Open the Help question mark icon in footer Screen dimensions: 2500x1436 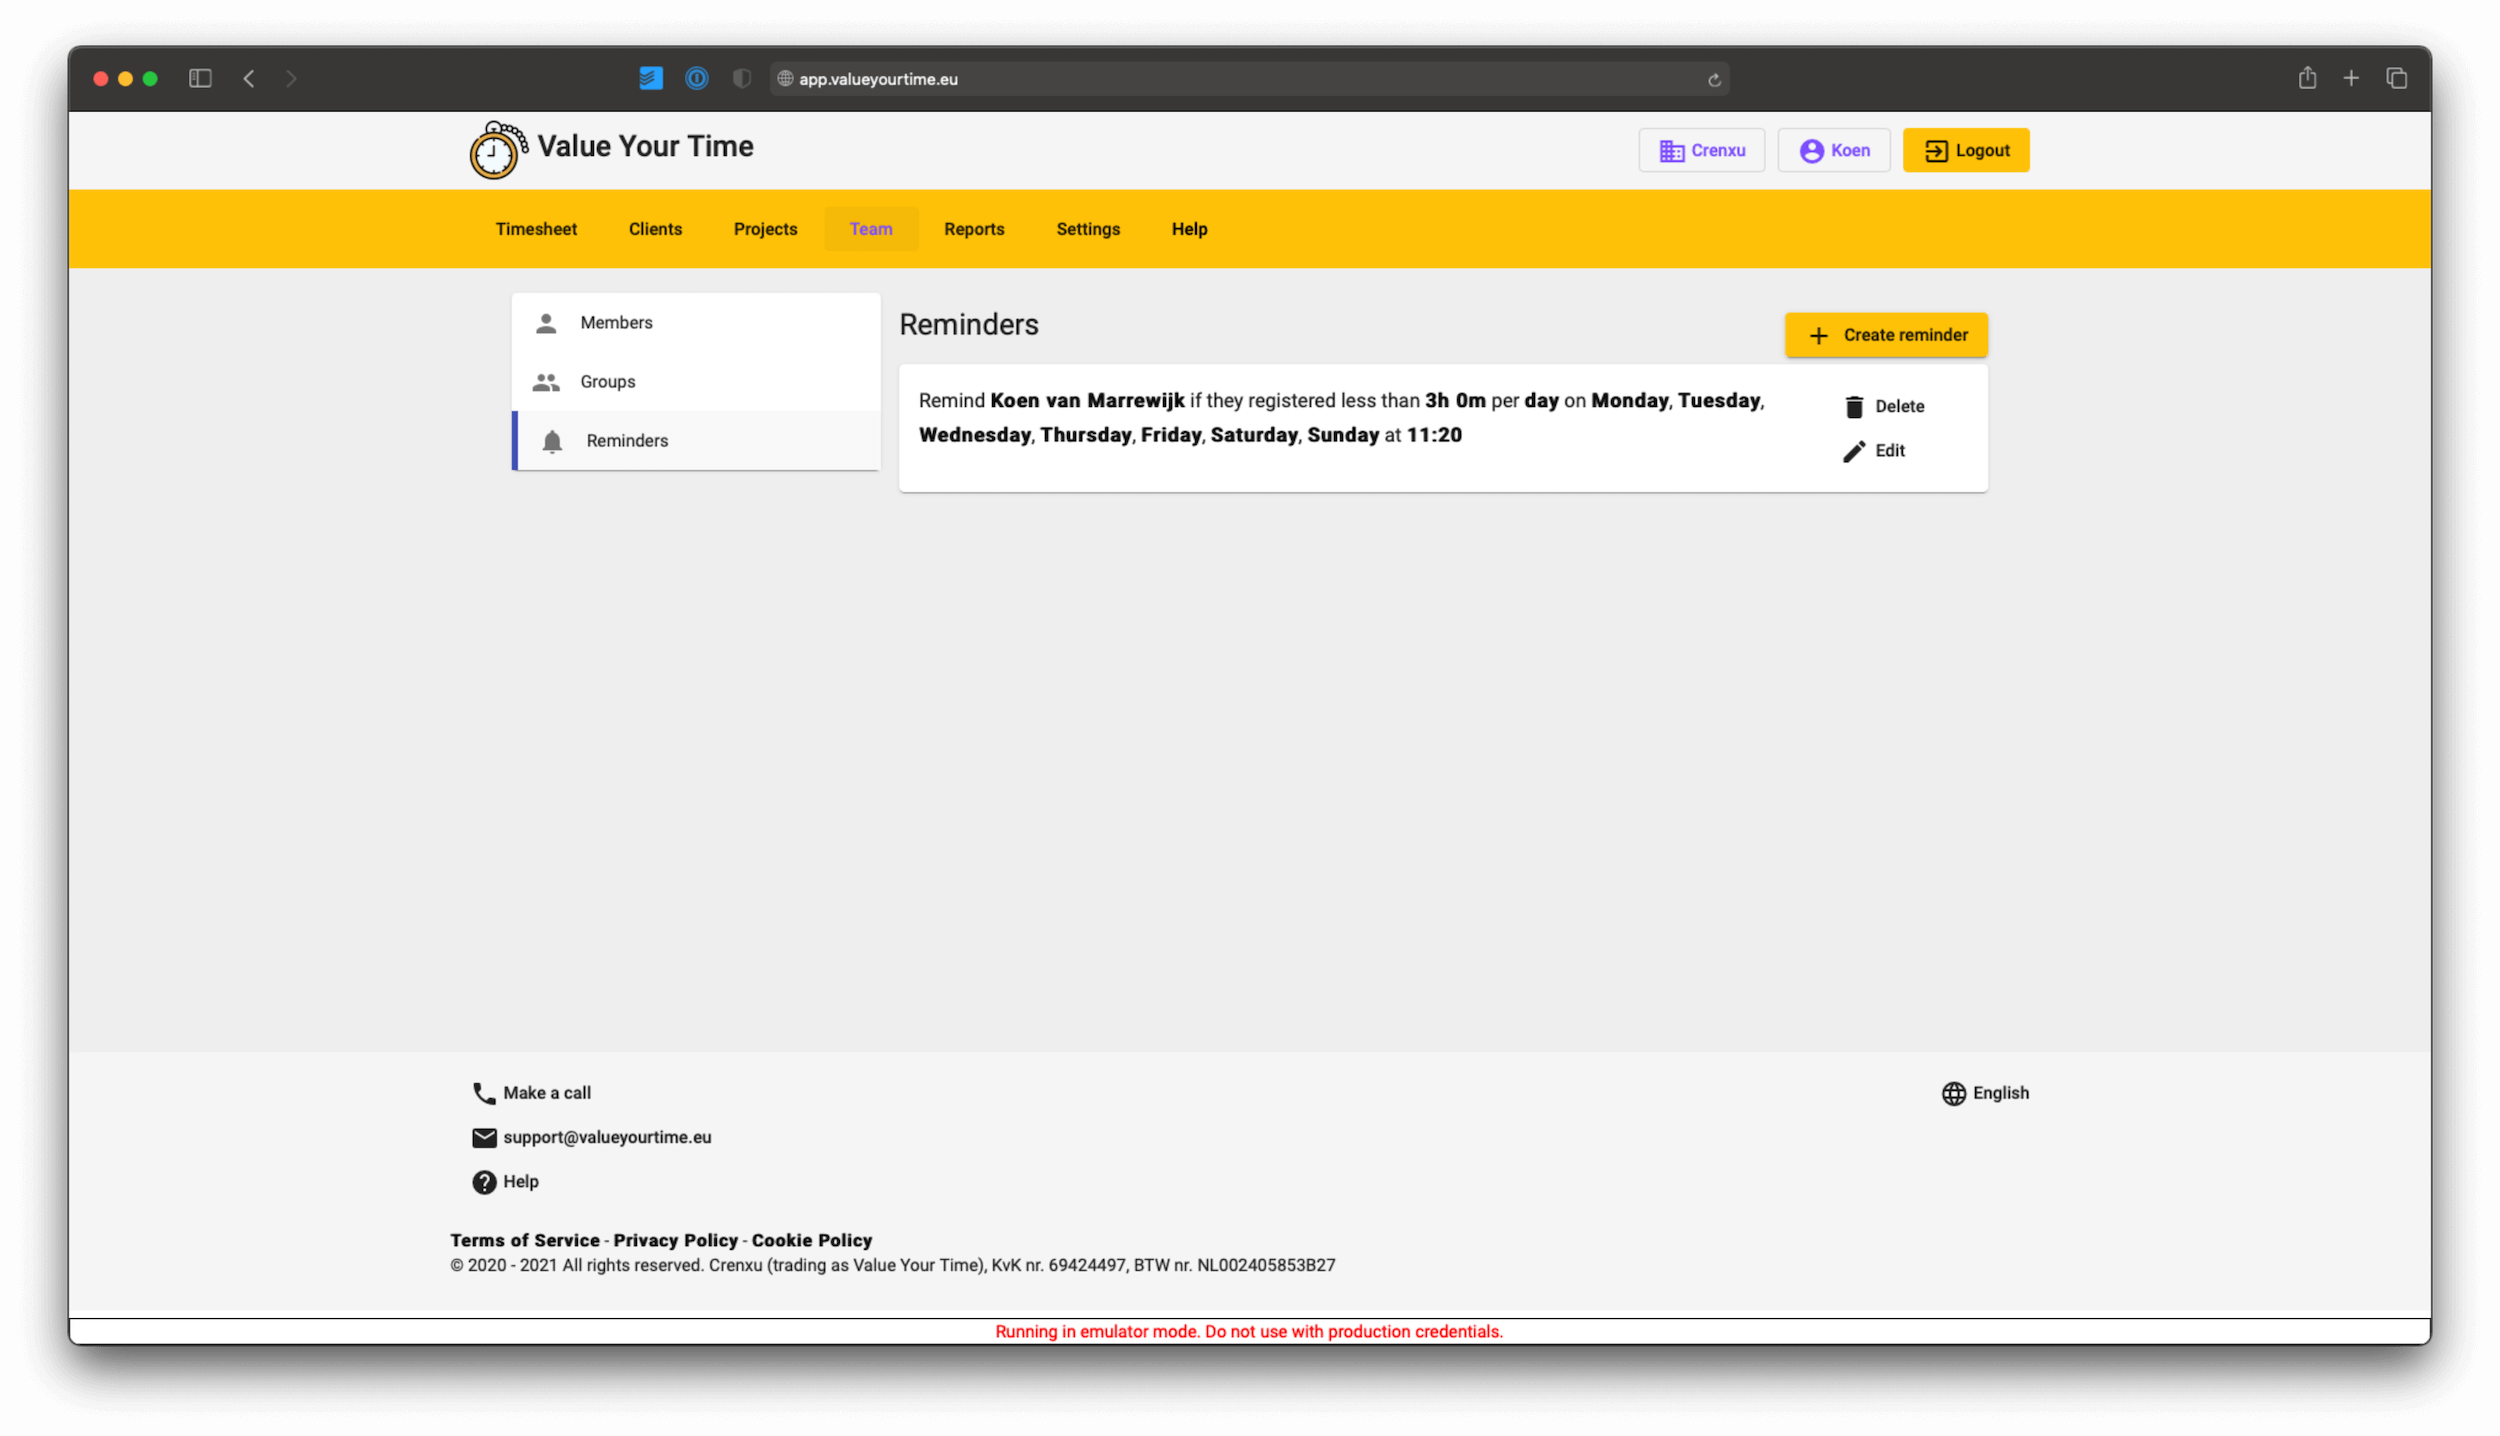coord(483,1181)
